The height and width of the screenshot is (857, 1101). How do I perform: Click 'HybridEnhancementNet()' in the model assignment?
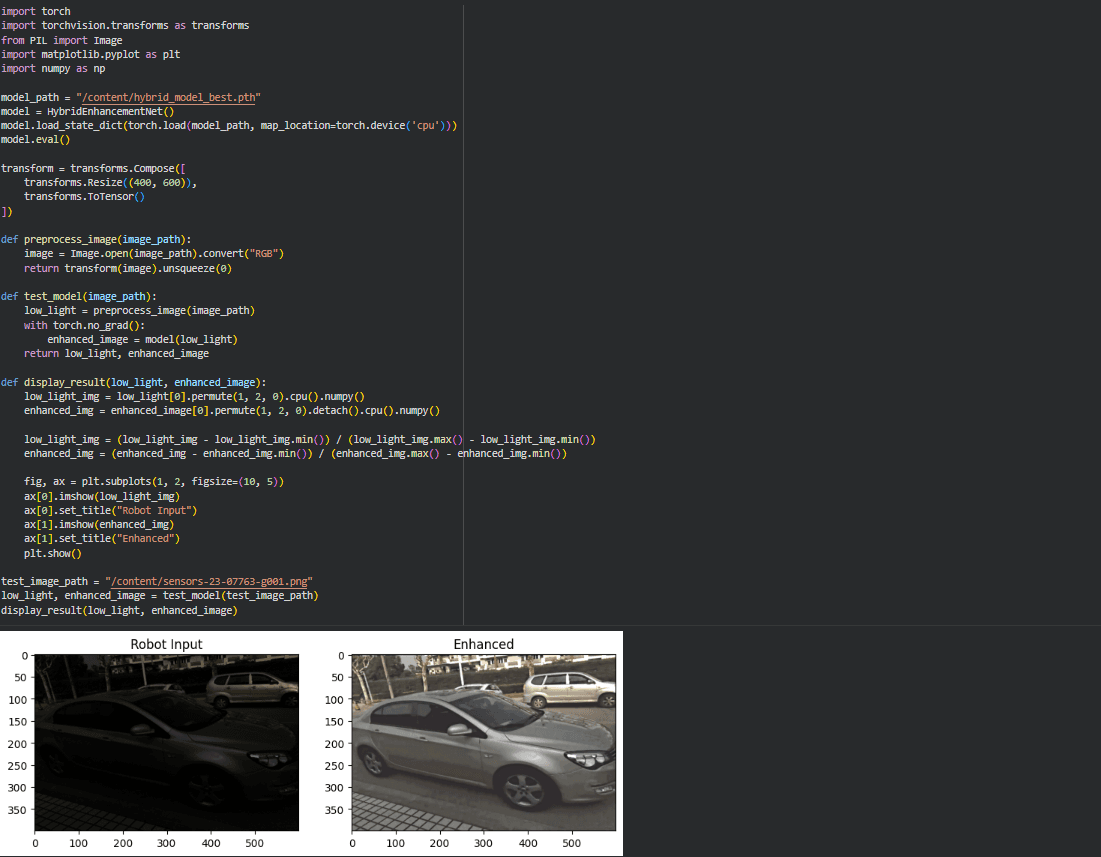coord(110,111)
